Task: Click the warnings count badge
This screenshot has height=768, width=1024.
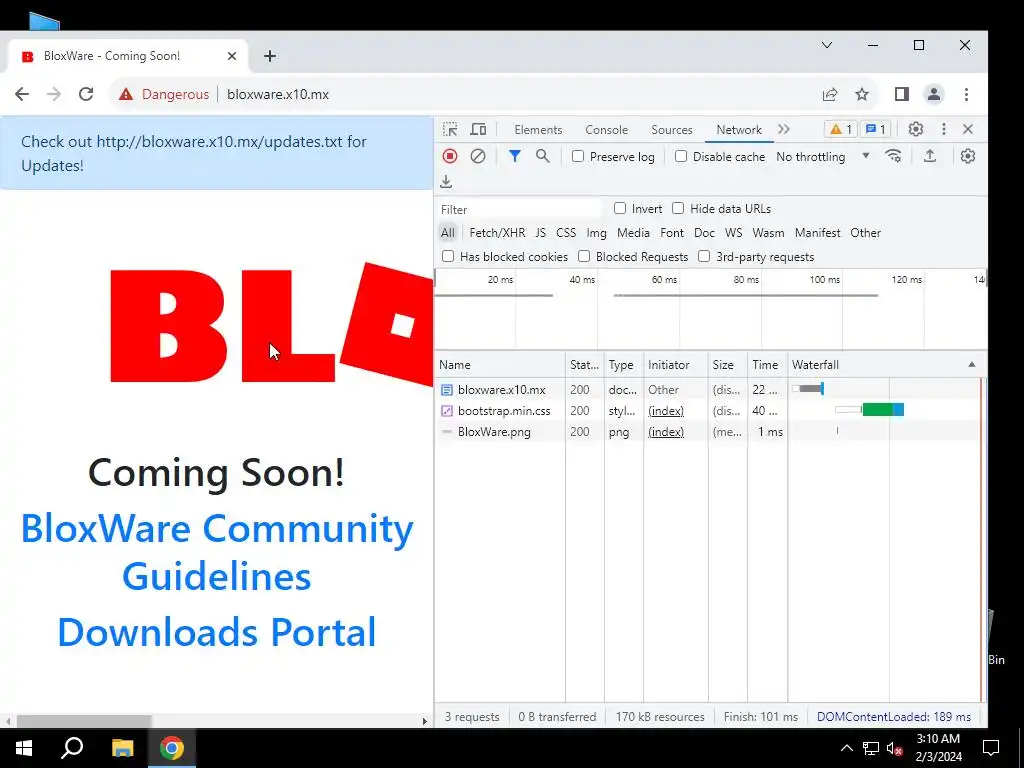Action: coord(840,129)
